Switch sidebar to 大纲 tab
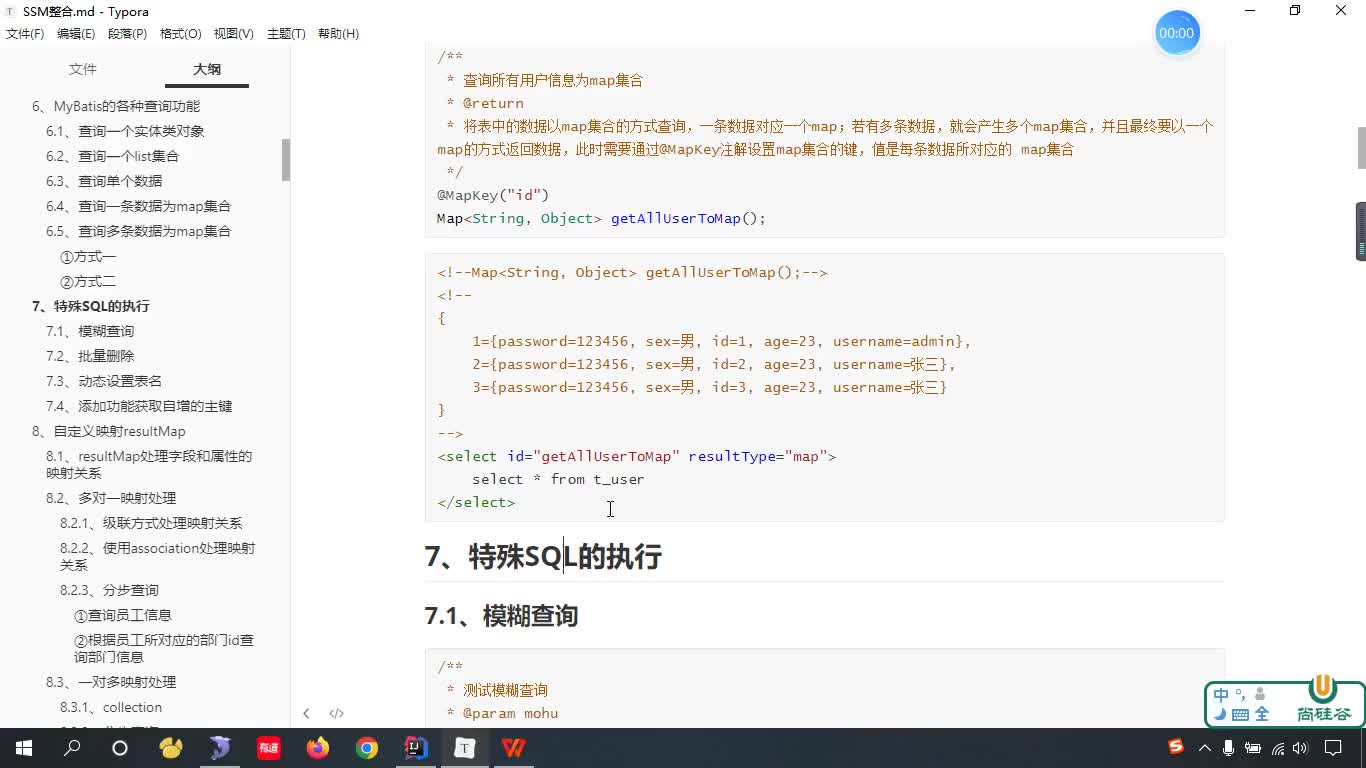The image size is (1366, 768). [x=207, y=69]
